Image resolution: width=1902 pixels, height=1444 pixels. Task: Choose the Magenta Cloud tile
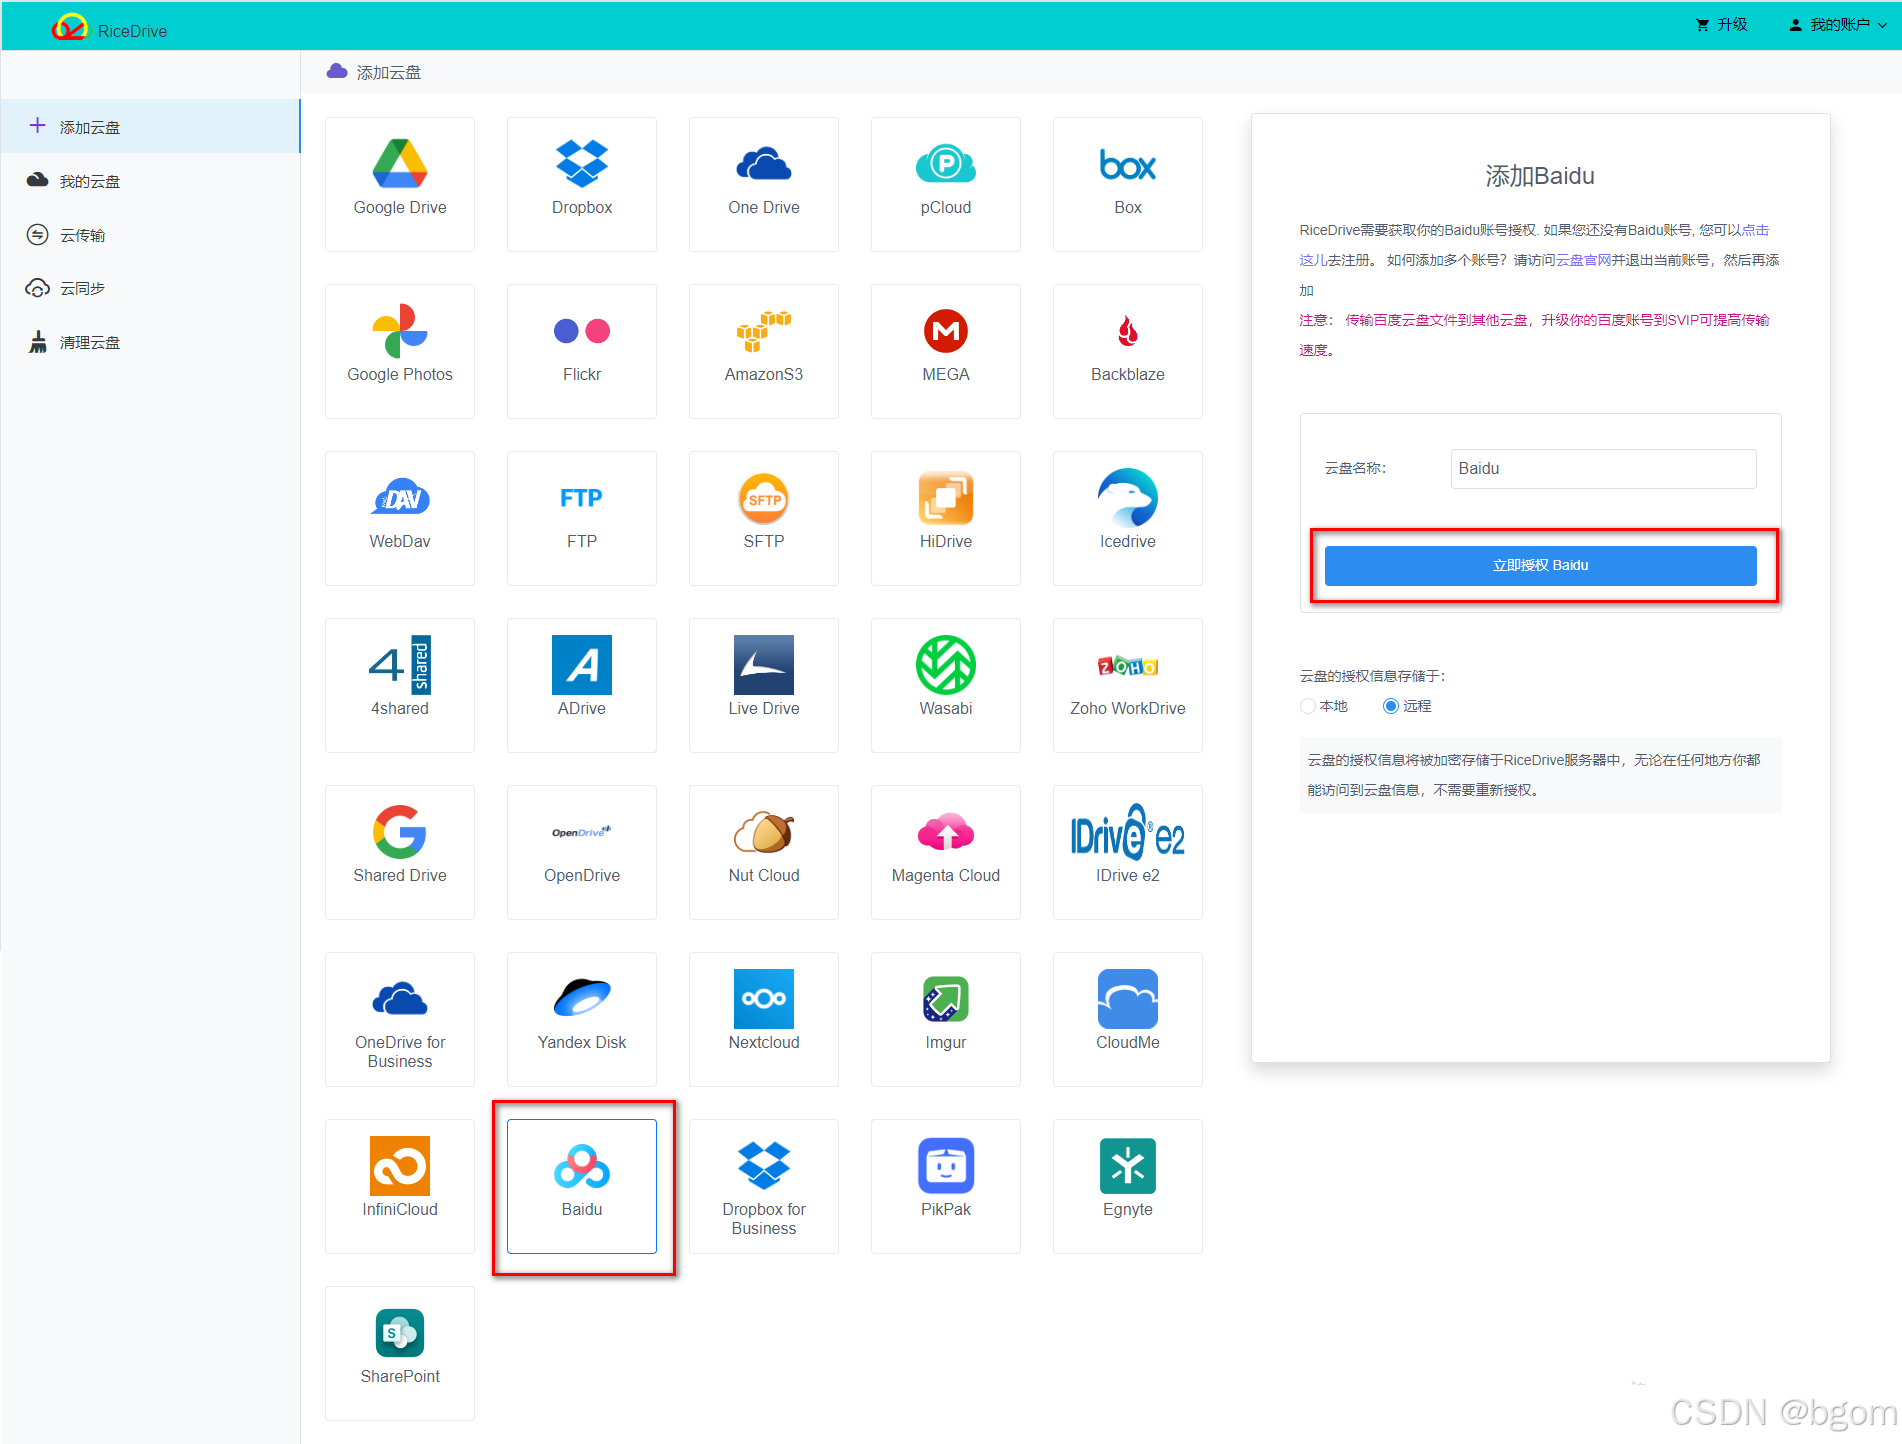[946, 852]
